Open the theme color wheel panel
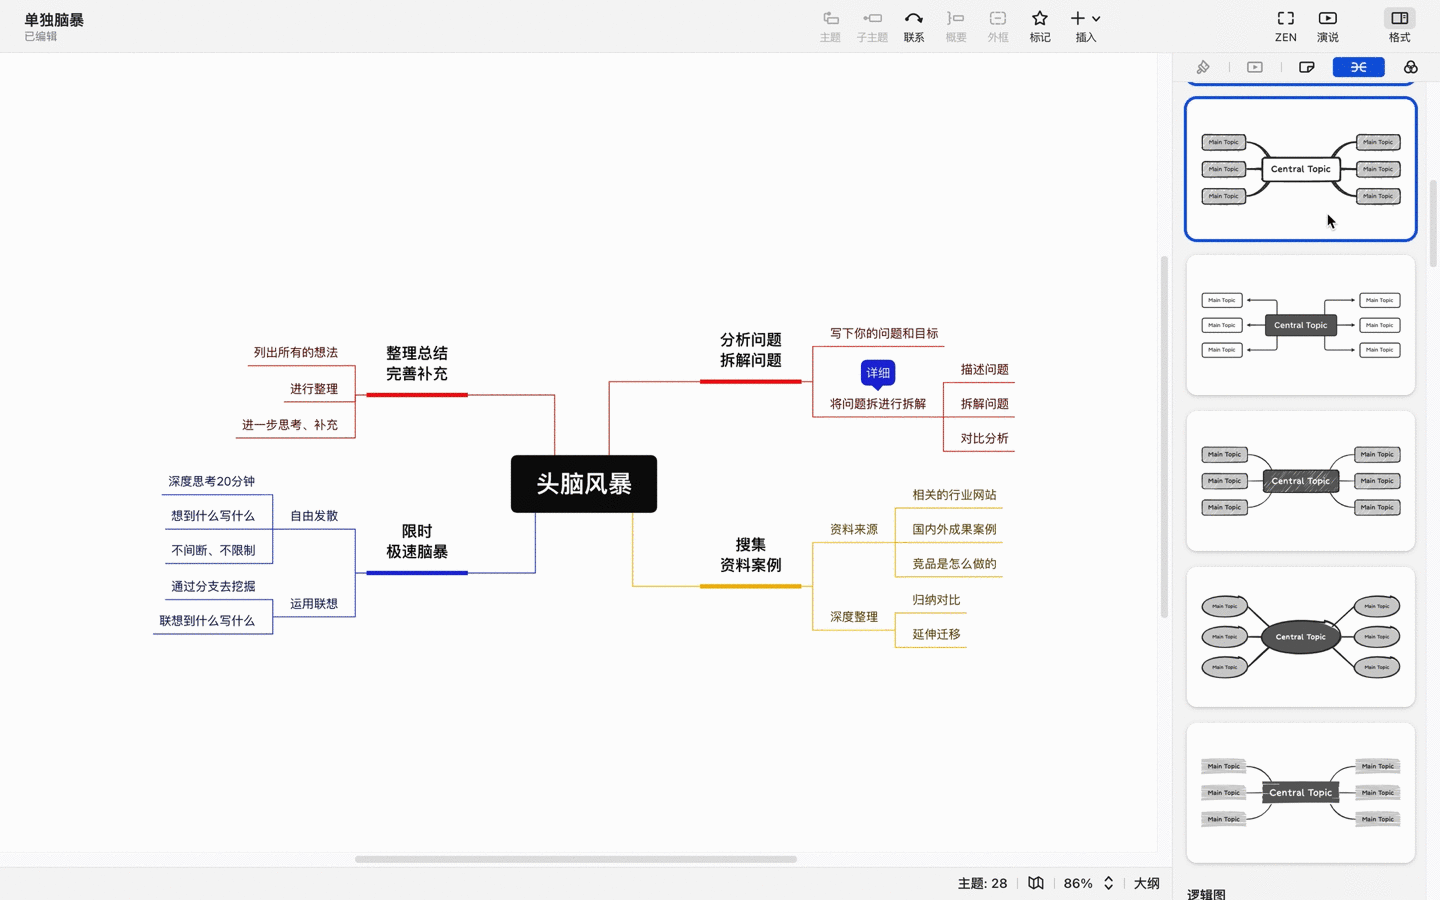1440x900 pixels. (1410, 67)
